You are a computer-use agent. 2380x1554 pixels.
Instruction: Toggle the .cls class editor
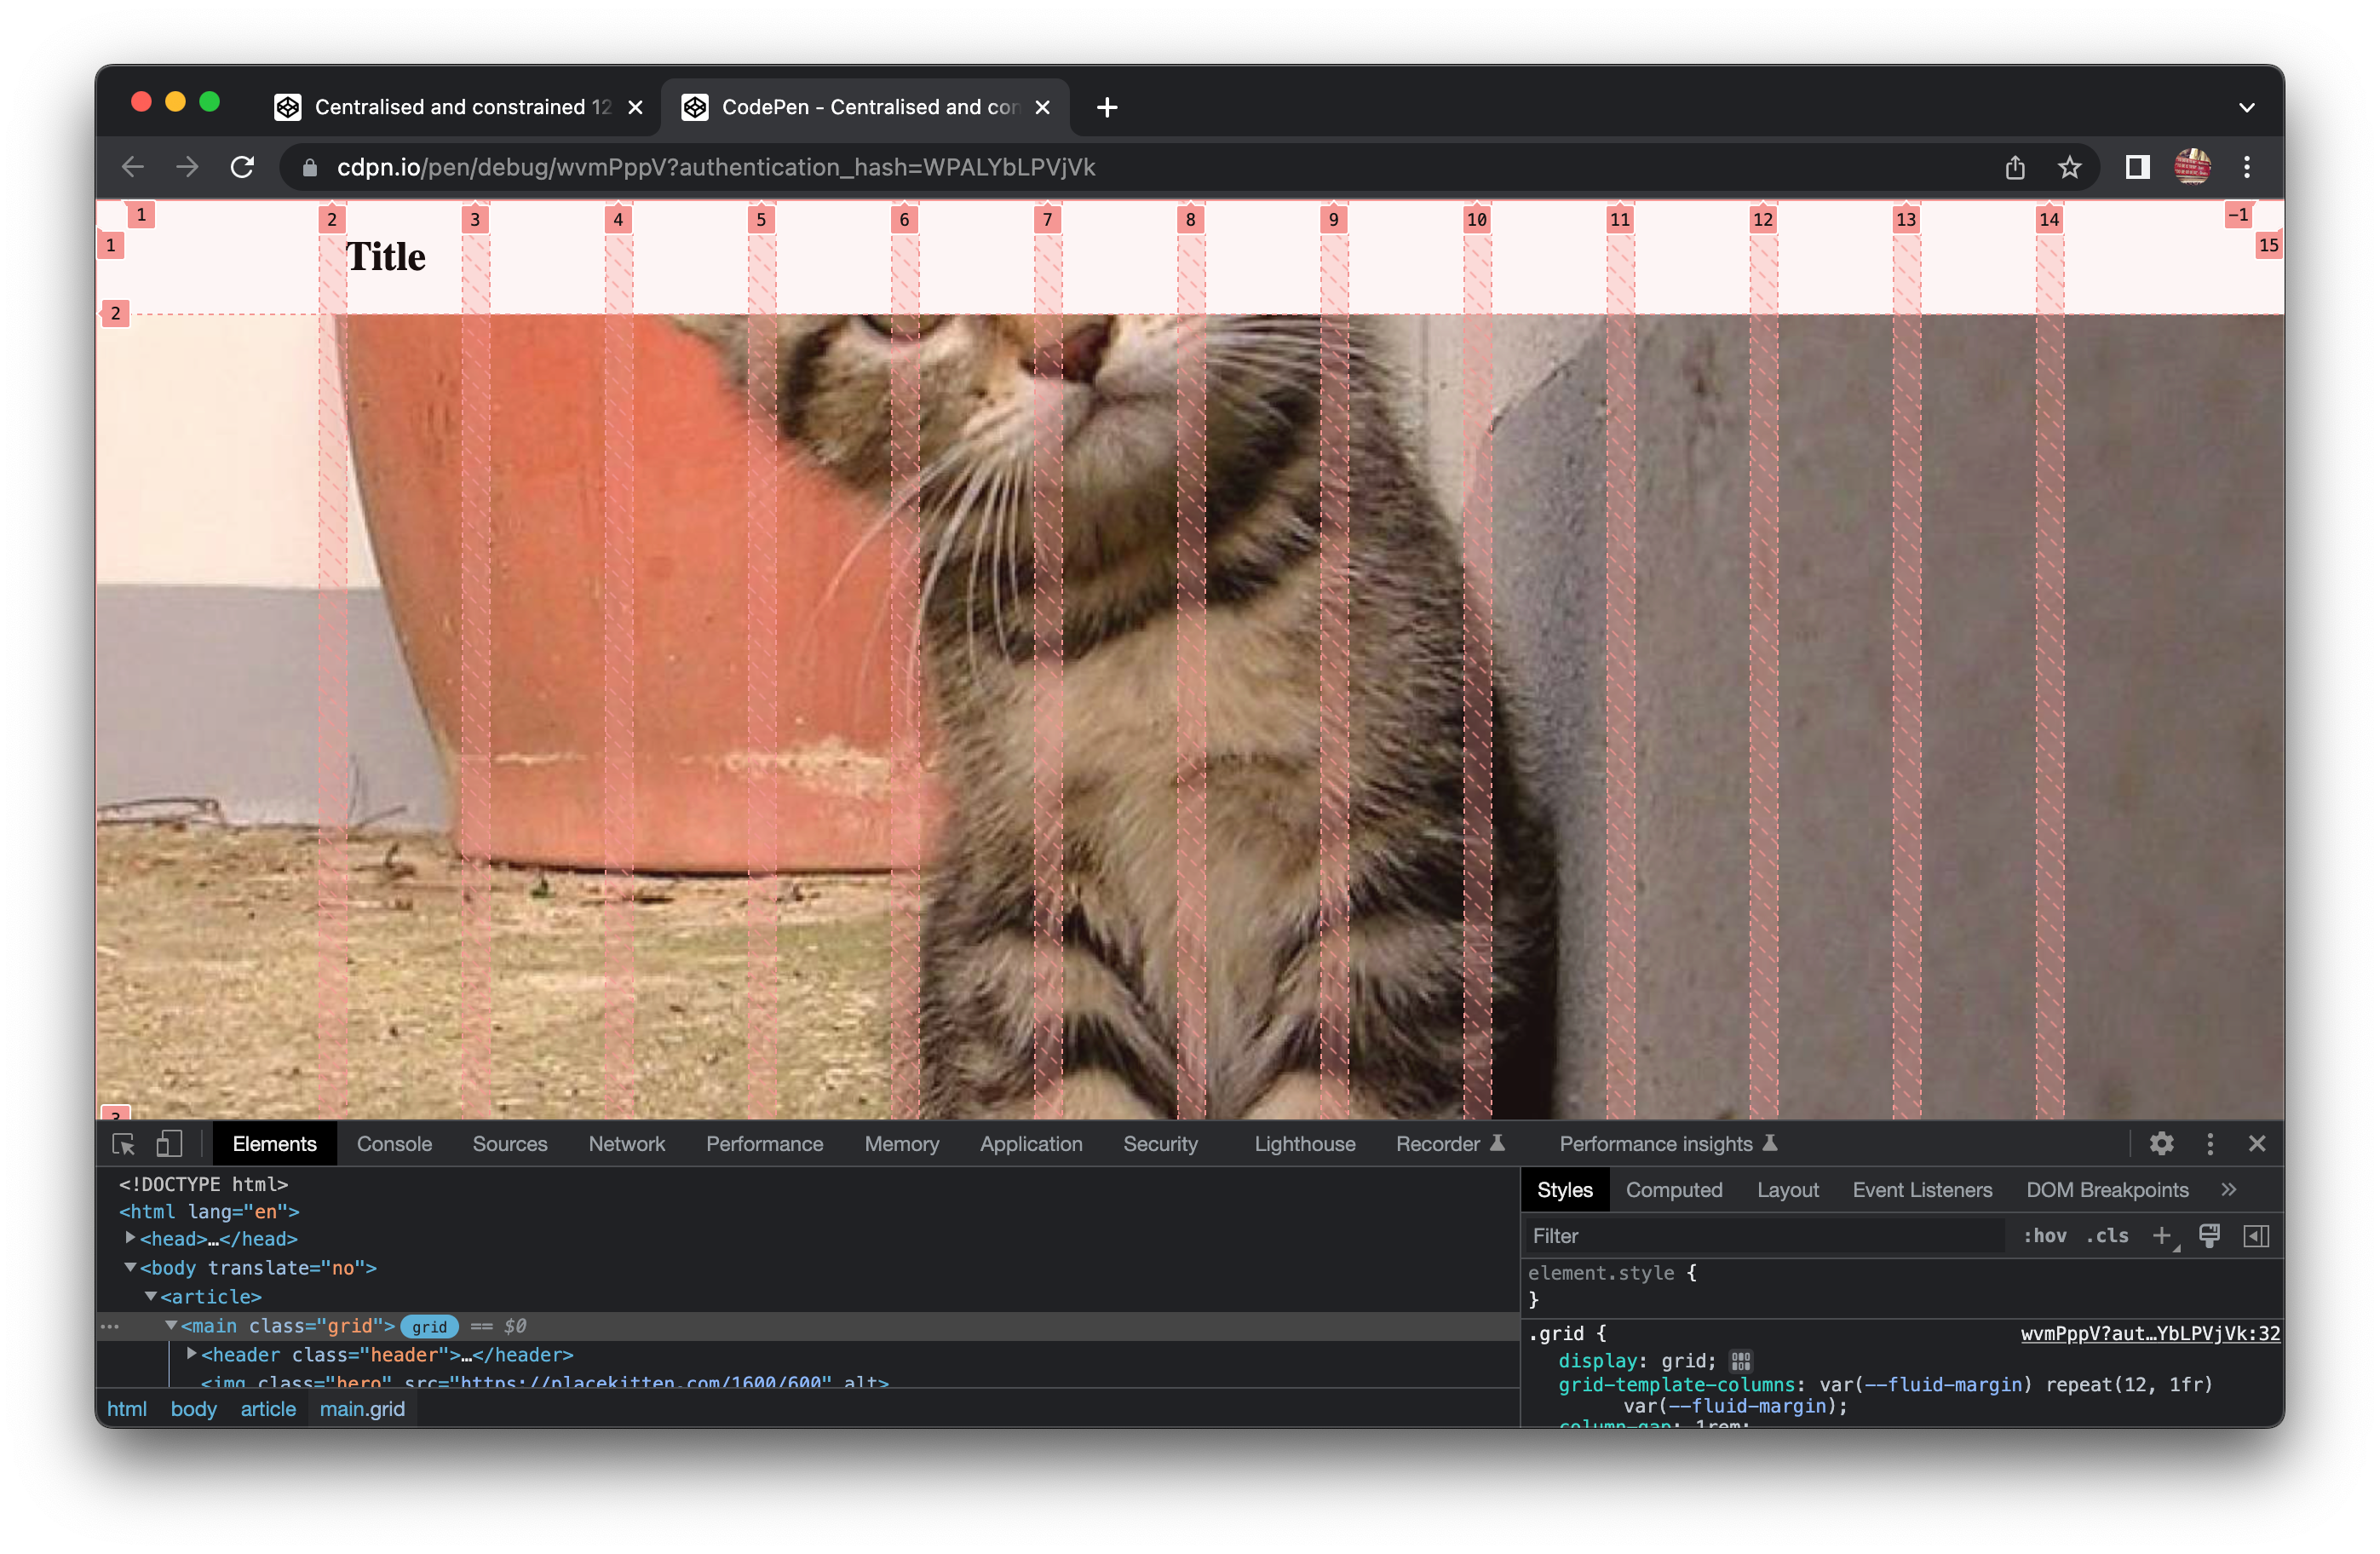click(2107, 1236)
